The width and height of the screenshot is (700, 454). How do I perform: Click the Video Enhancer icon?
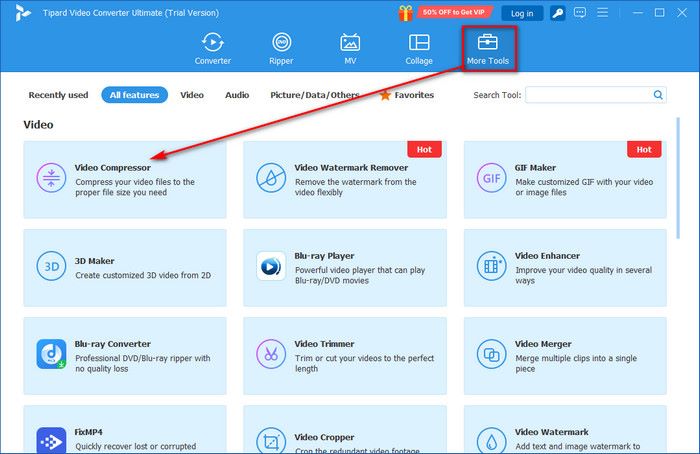pos(492,266)
